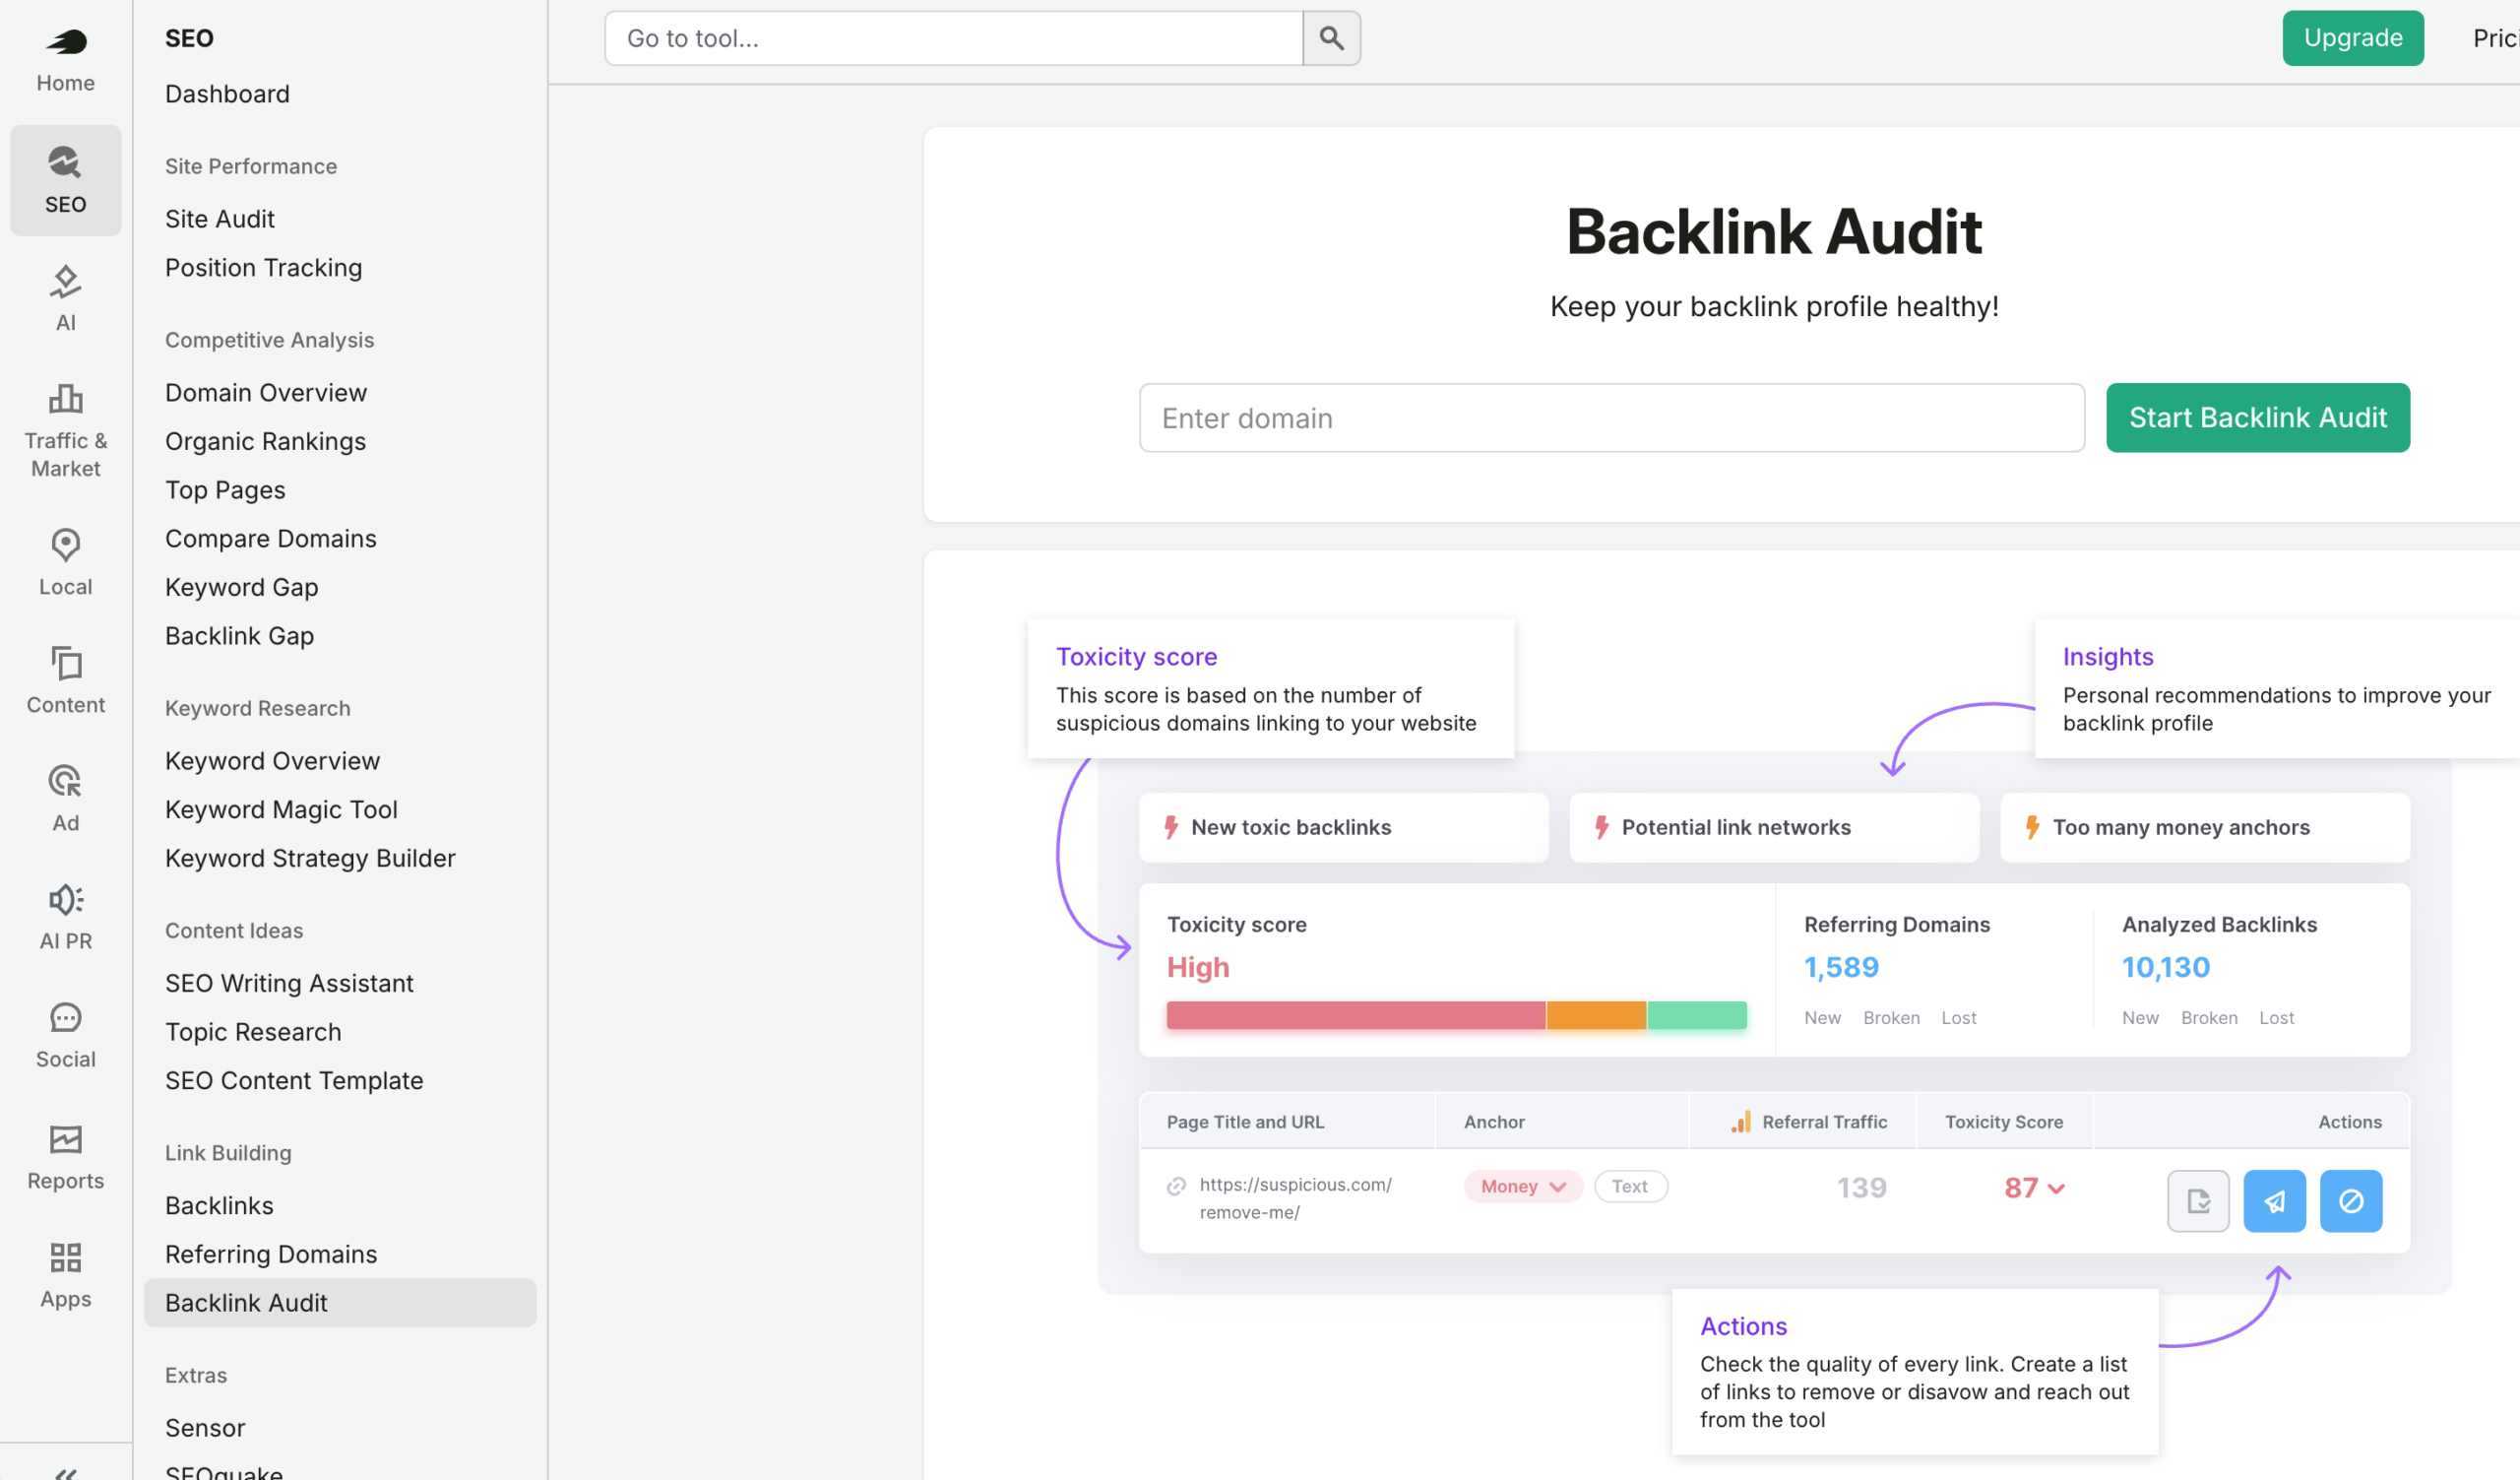Viewport: 2520px width, 1480px height.
Task: Expand the 87 toxicity score chevron
Action: click(2056, 1188)
